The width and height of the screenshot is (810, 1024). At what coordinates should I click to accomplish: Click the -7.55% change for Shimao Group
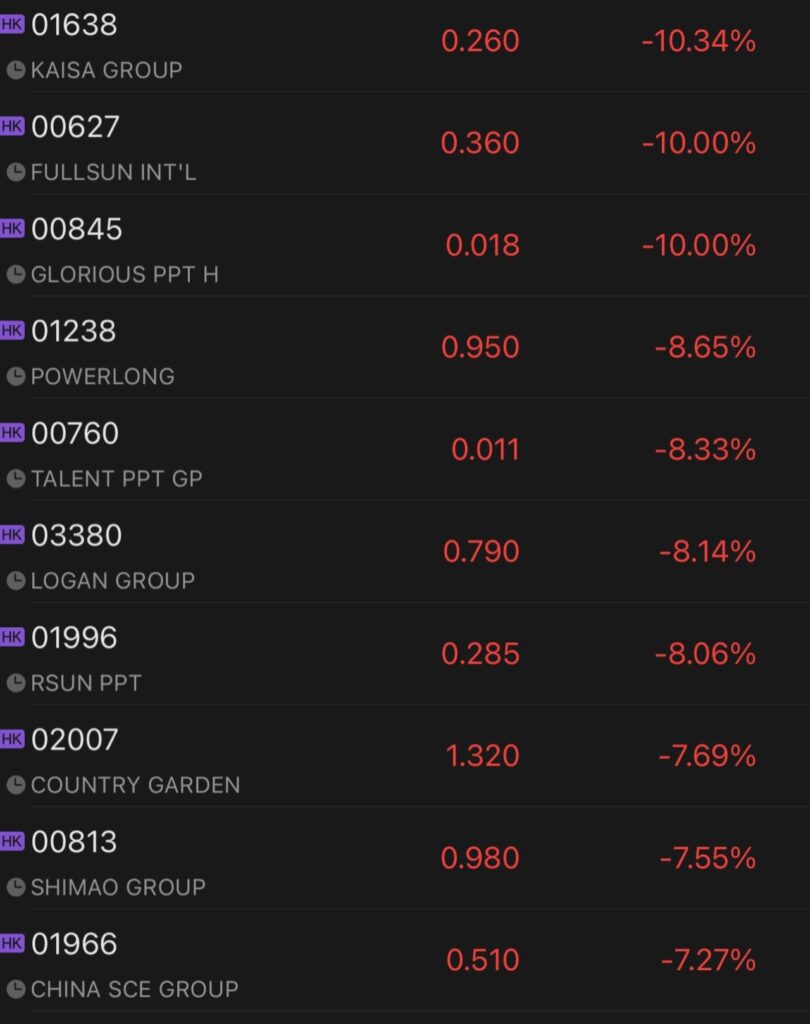(x=707, y=858)
